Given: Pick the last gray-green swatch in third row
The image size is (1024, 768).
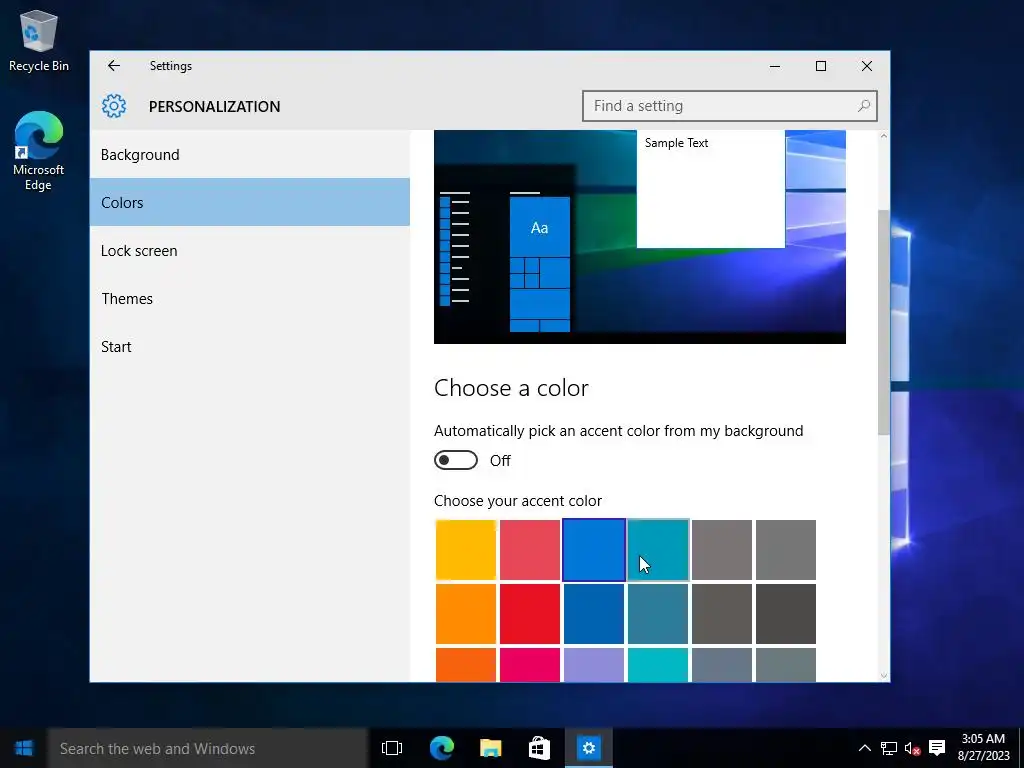Looking at the screenshot, I should click(x=786, y=665).
